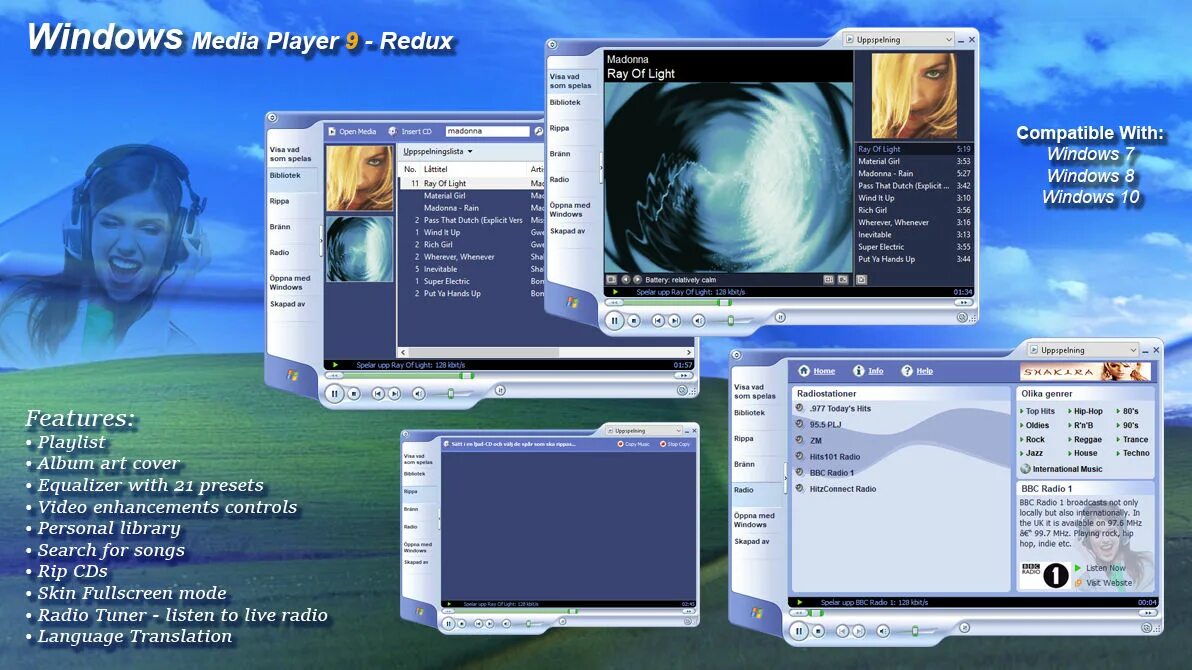1192x670 pixels.
Task: Open the Radio tab in the visualization window
Action: [x=560, y=179]
